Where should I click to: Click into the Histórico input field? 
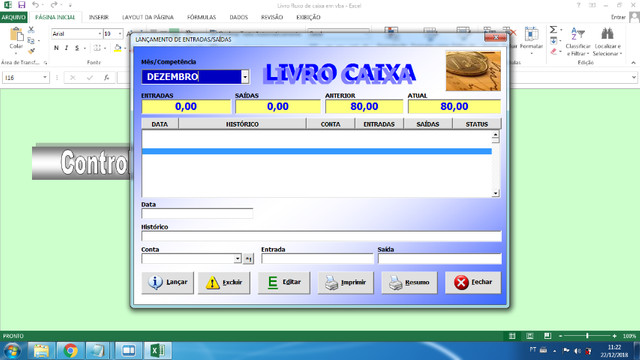[x=321, y=236]
